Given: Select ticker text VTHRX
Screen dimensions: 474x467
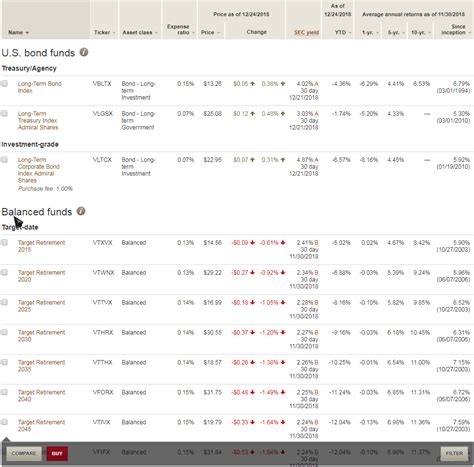Looking at the screenshot, I should coord(103,332).
